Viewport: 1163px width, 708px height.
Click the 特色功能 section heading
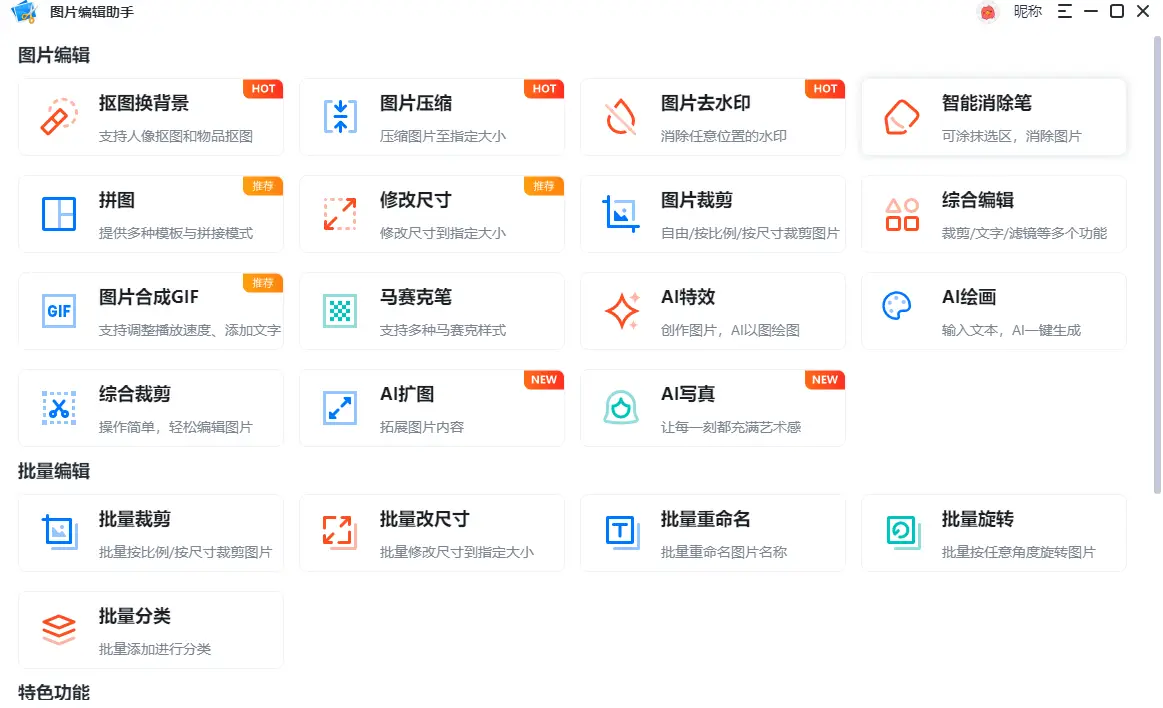54,692
